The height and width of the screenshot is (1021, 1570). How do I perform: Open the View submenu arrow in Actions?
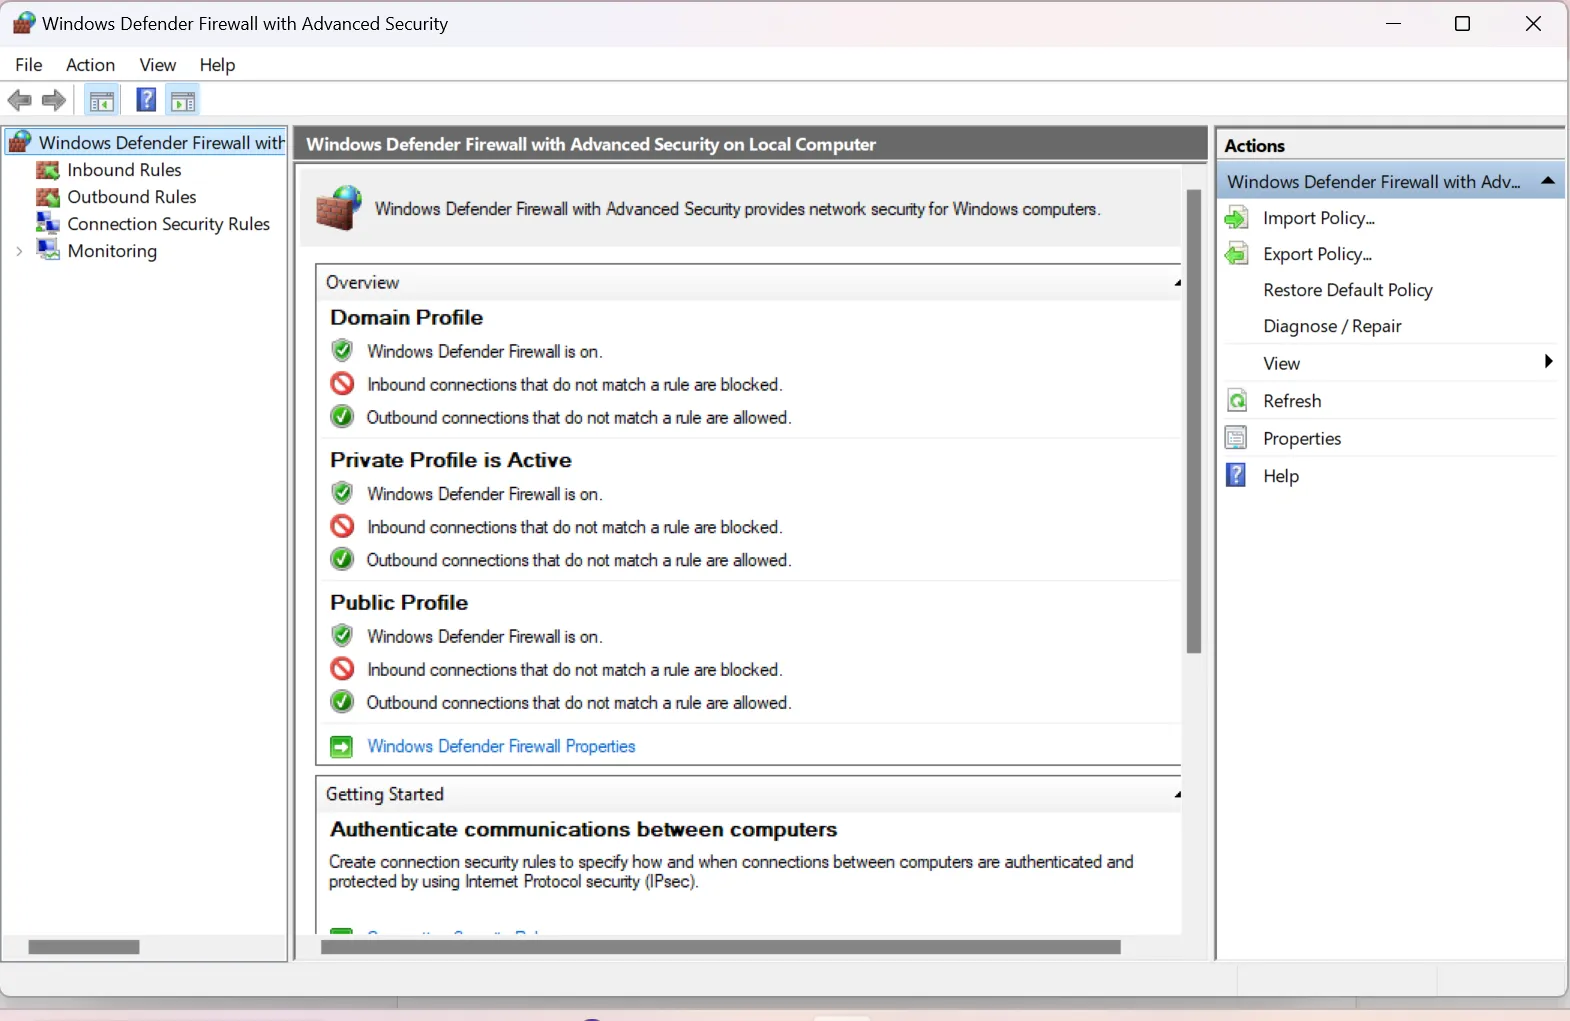1548,362
